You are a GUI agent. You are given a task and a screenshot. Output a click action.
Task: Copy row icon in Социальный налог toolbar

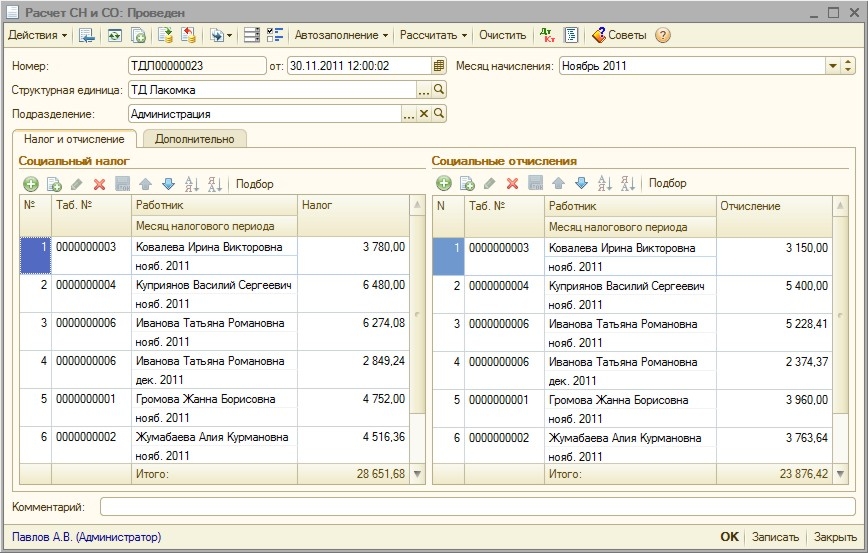(x=54, y=184)
